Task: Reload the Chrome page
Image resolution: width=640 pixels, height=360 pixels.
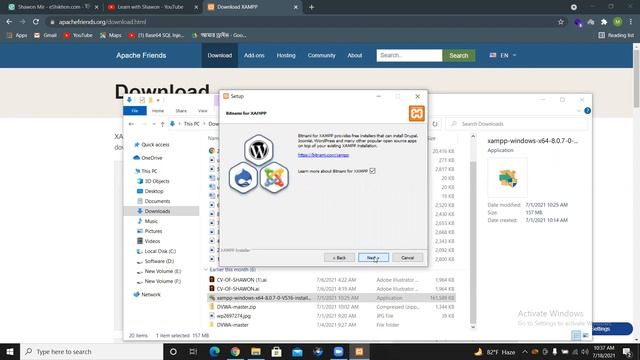Action: click(x=36, y=22)
